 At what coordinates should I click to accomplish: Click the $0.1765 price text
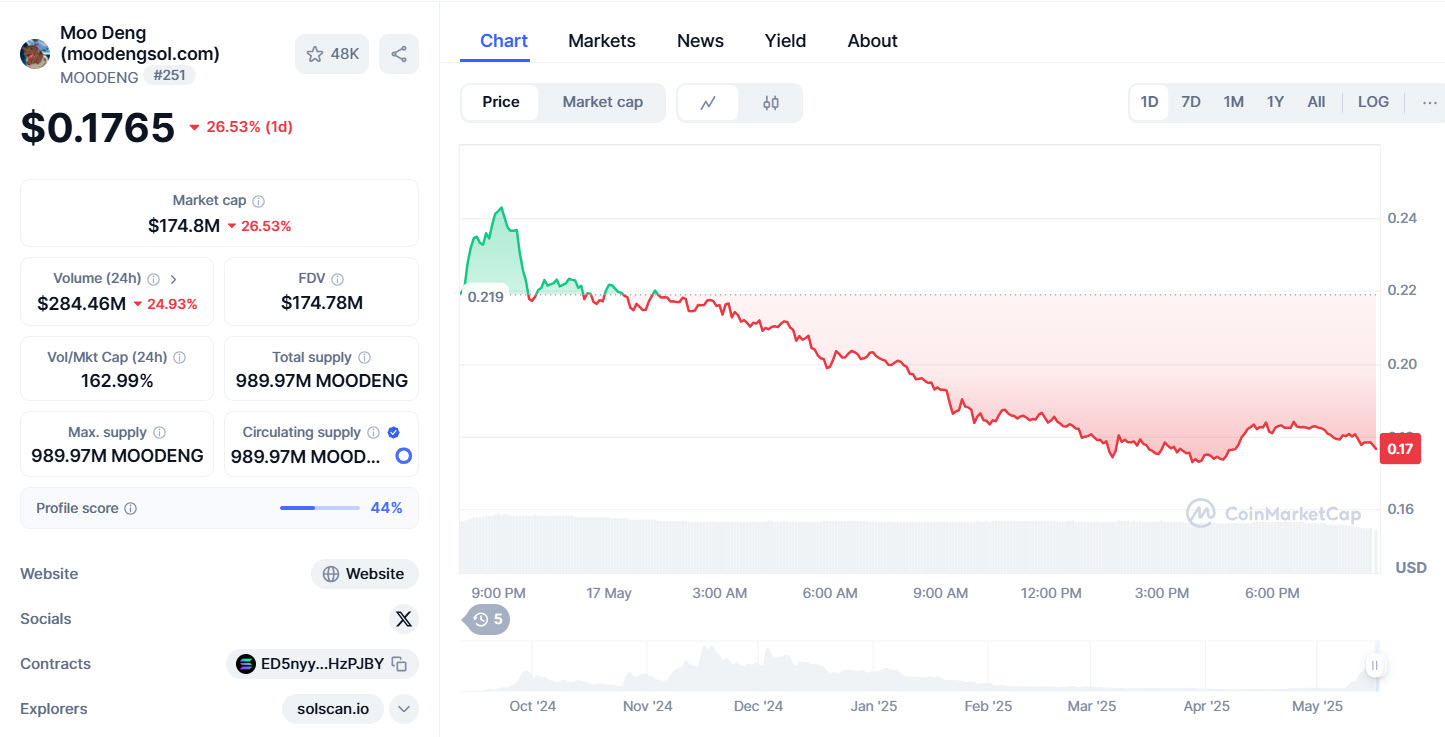[x=98, y=127]
